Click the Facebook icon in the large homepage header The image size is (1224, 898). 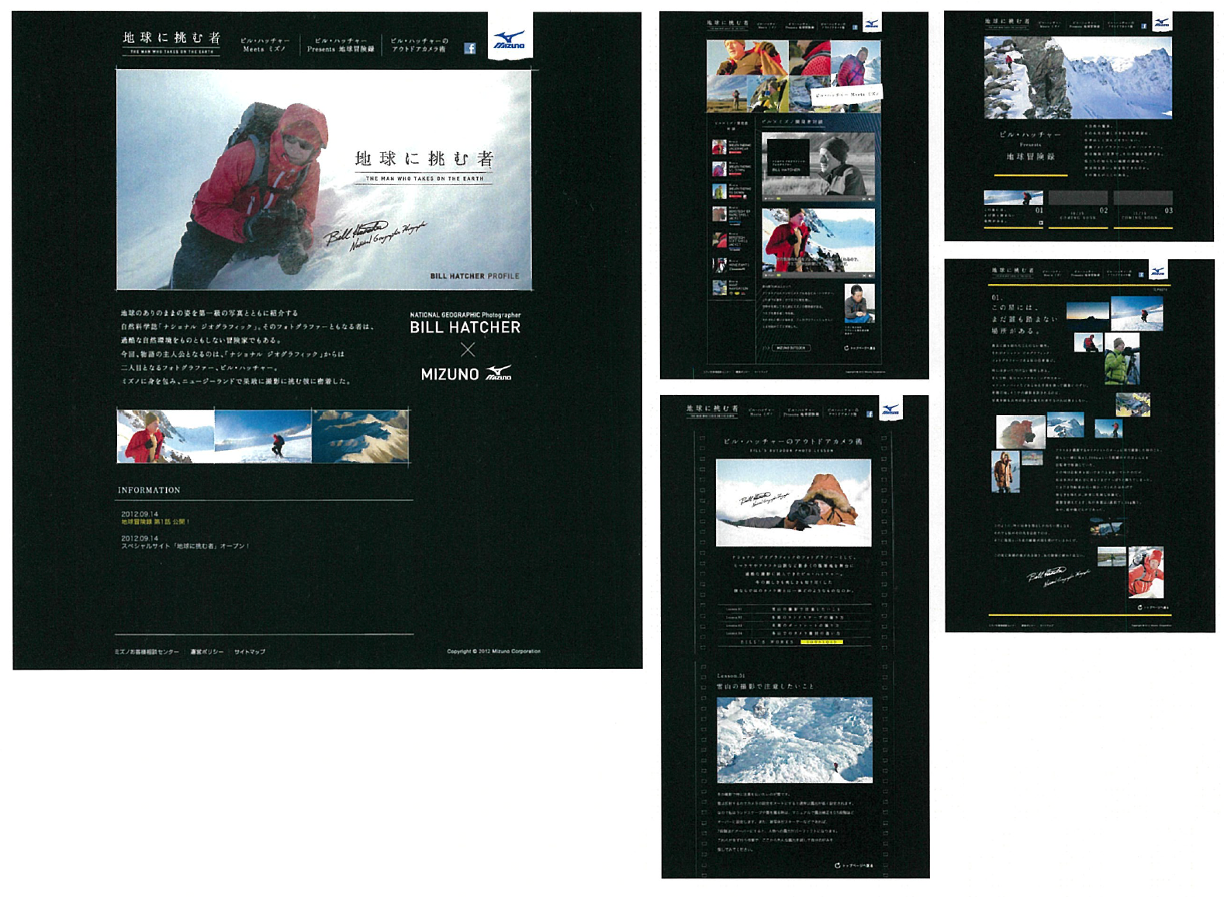(x=470, y=47)
